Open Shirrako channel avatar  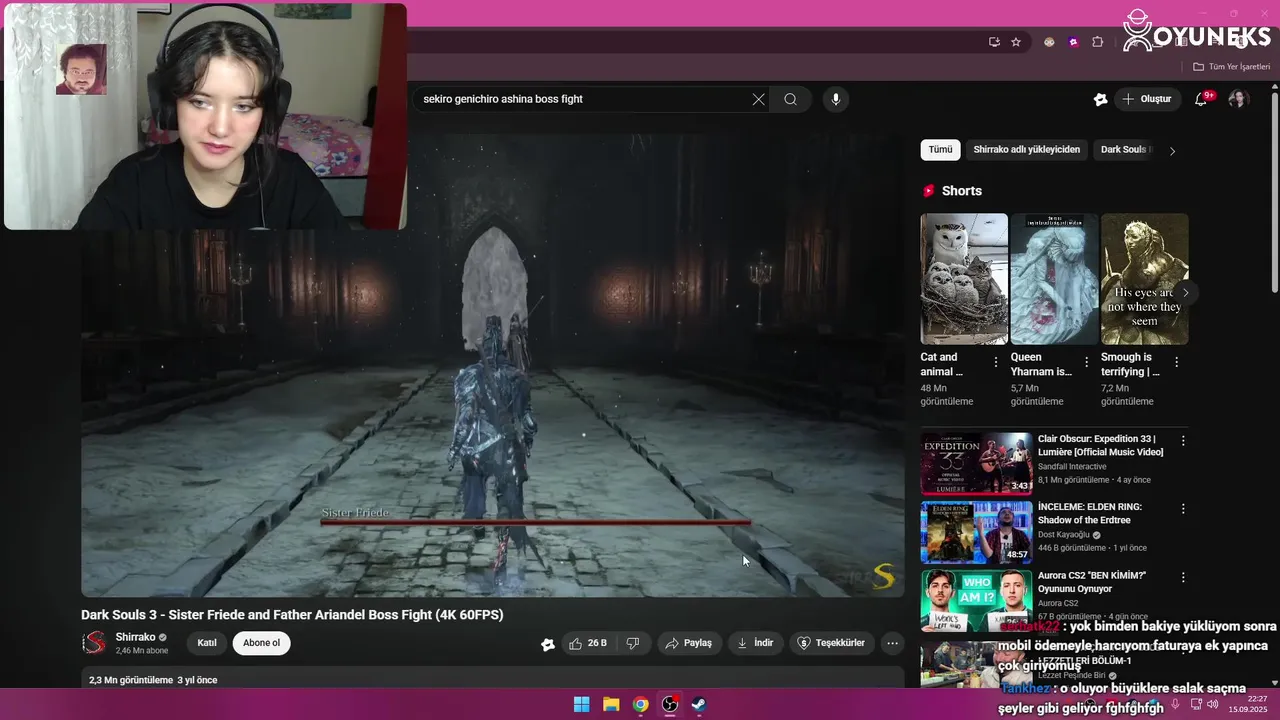point(94,643)
